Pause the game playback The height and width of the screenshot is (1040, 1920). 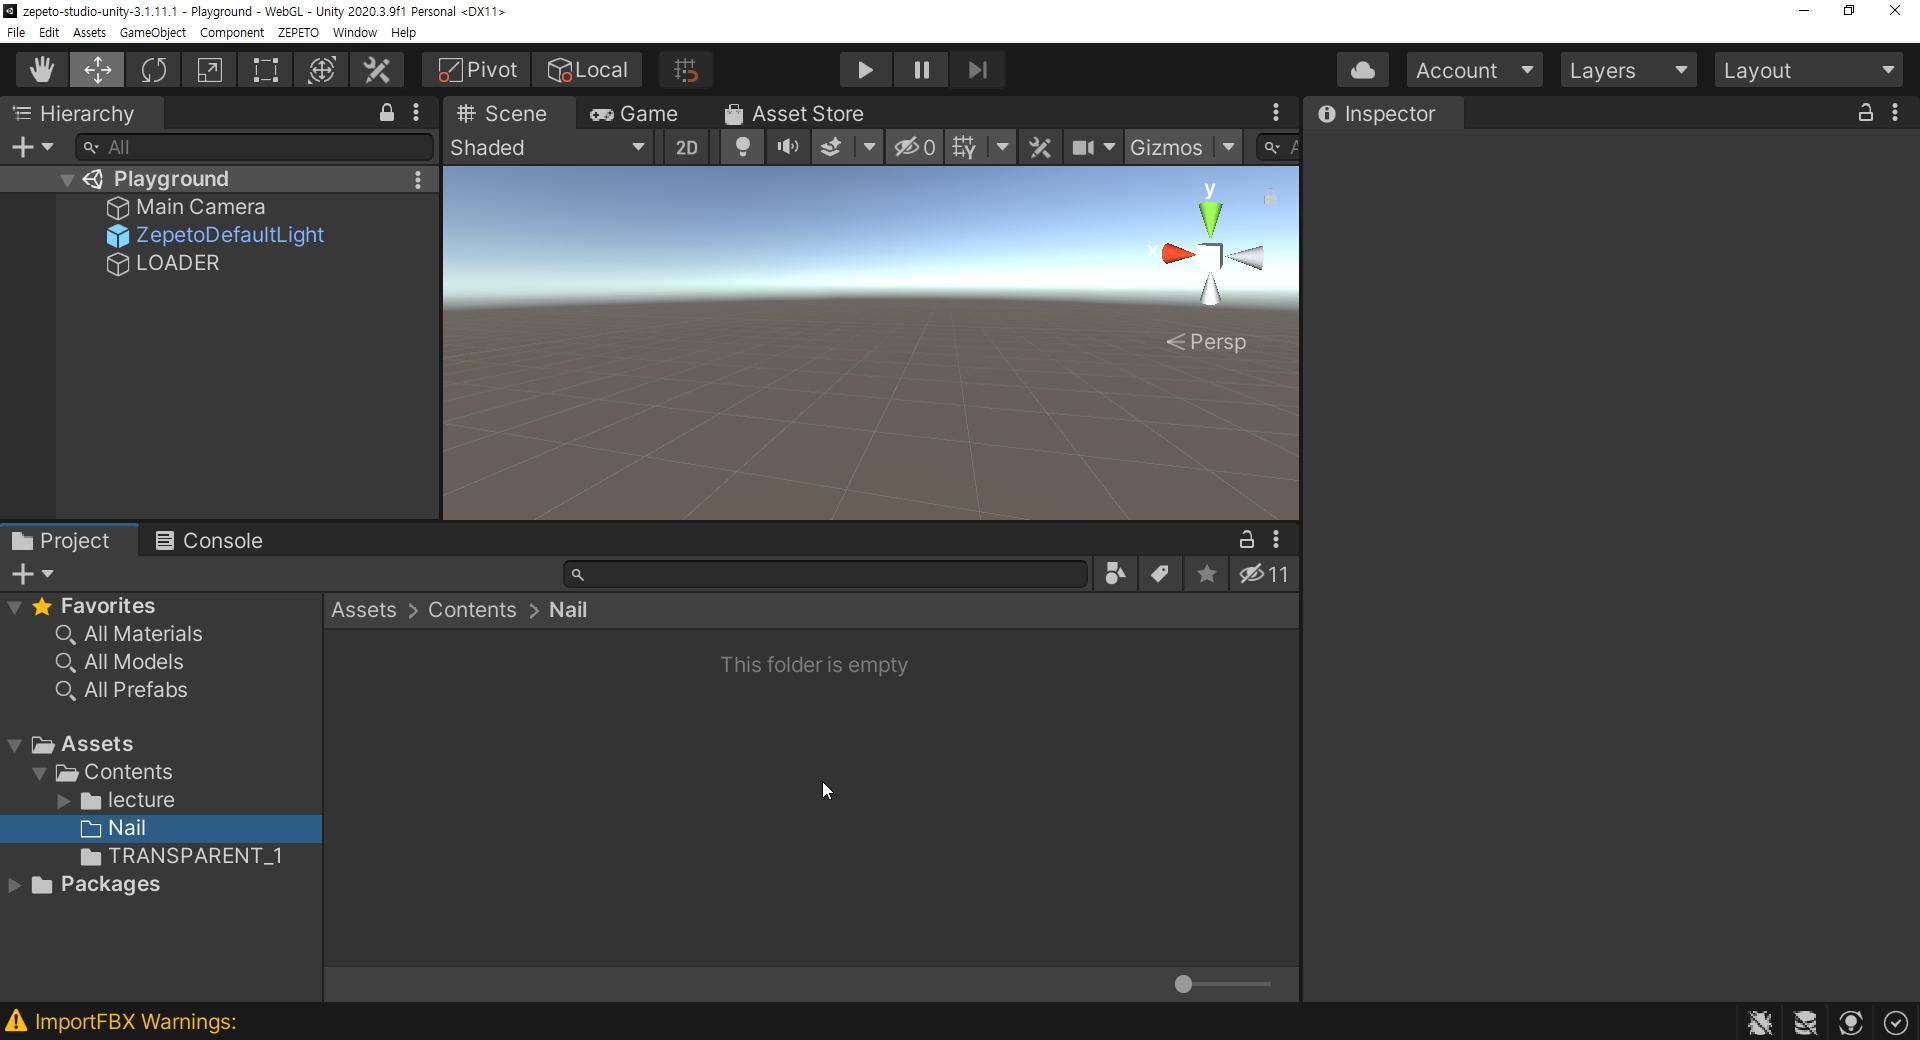pyautogui.click(x=921, y=70)
